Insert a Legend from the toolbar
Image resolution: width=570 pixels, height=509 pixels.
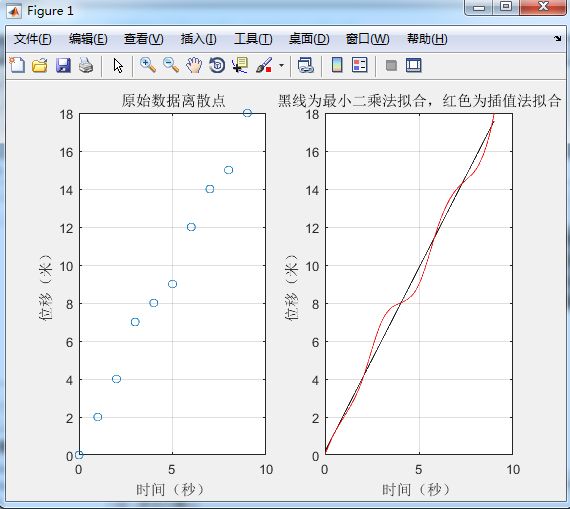coord(360,65)
